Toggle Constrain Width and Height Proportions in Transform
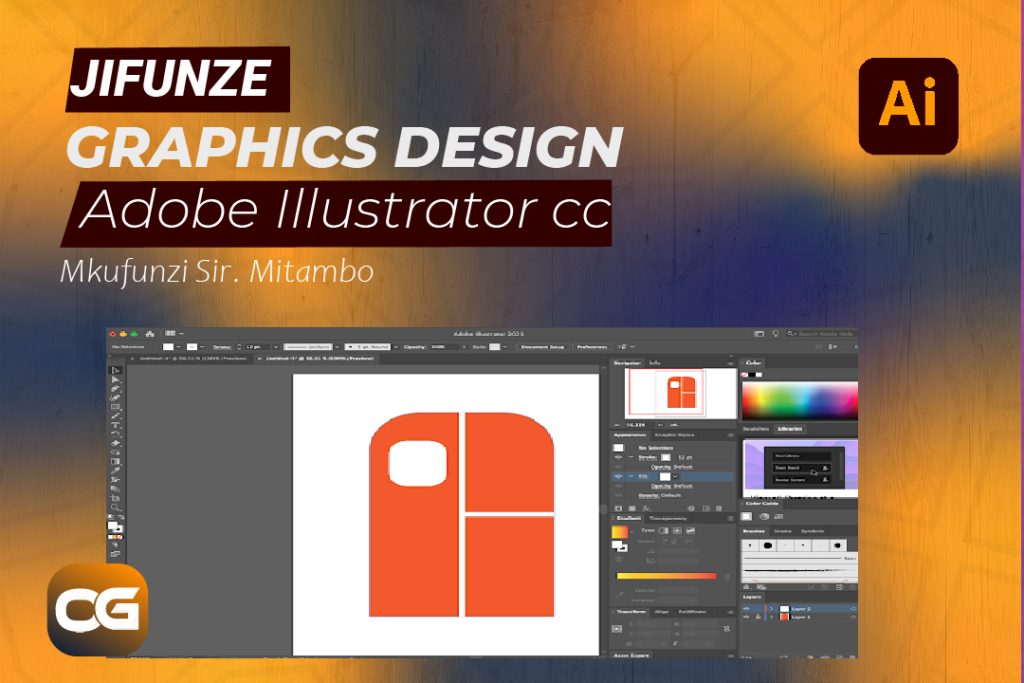 726,629
